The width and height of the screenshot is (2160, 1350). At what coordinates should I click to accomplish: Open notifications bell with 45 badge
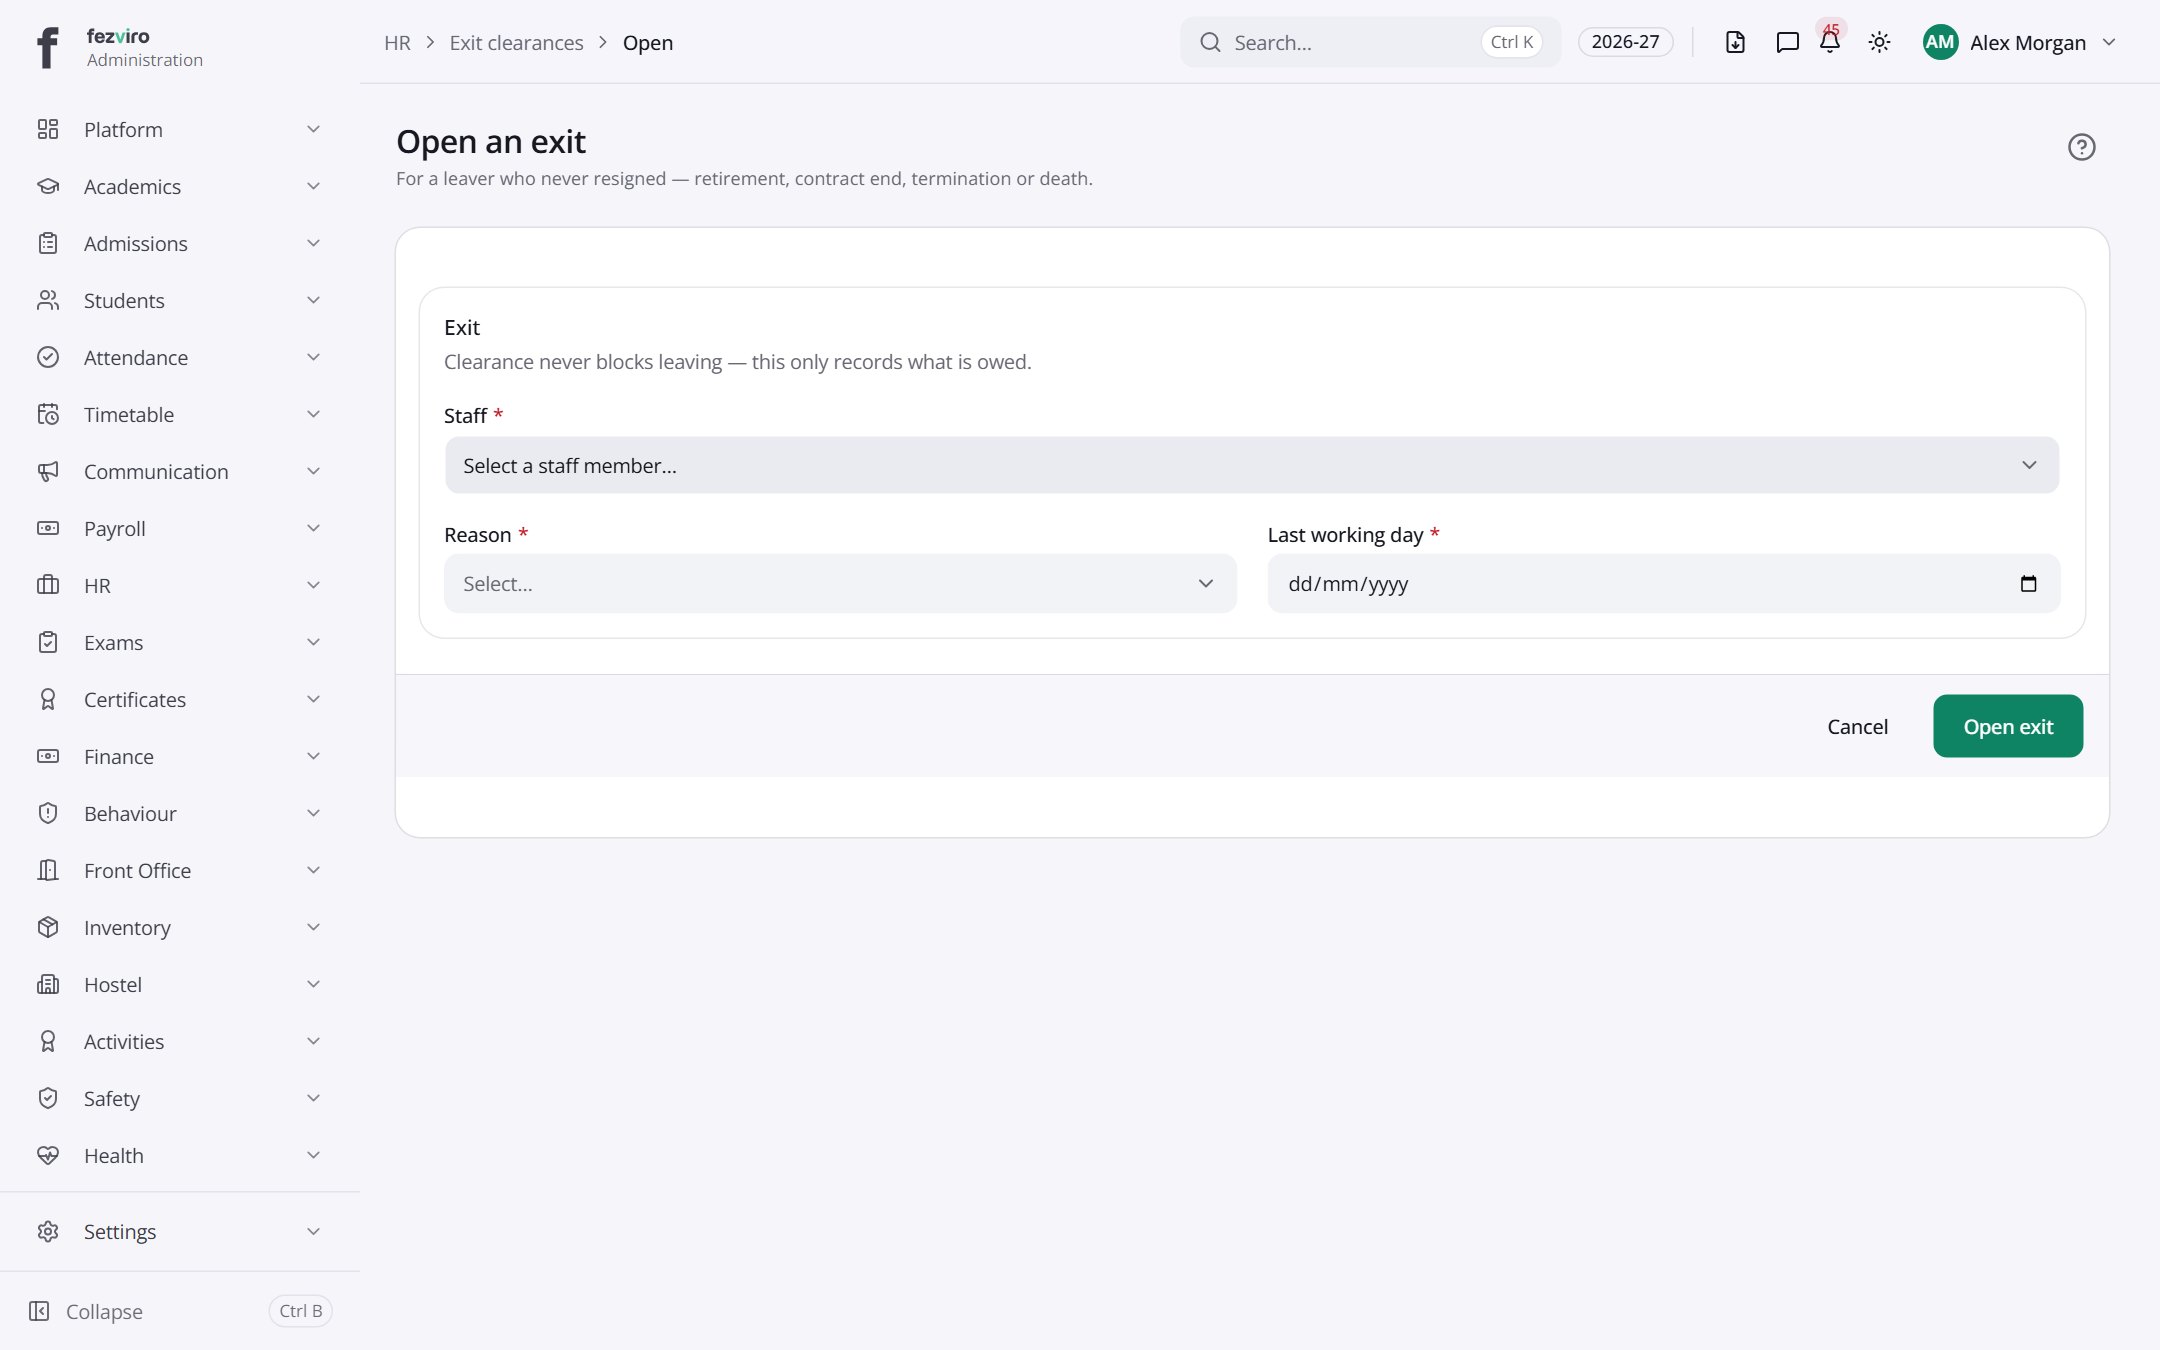(1830, 42)
